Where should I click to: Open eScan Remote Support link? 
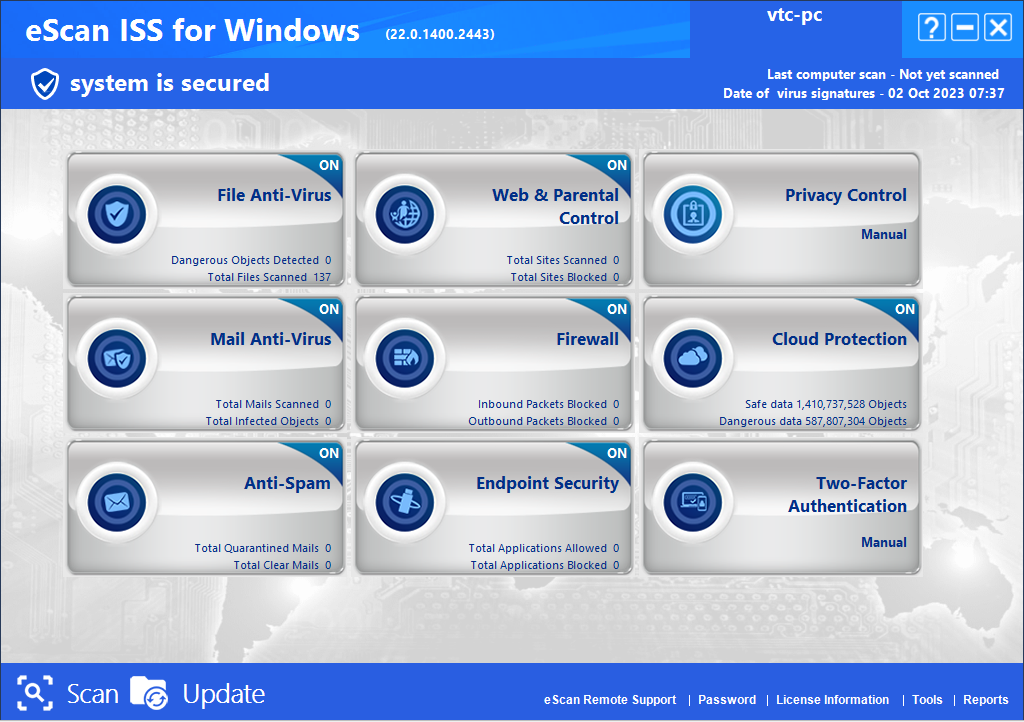pyautogui.click(x=610, y=700)
